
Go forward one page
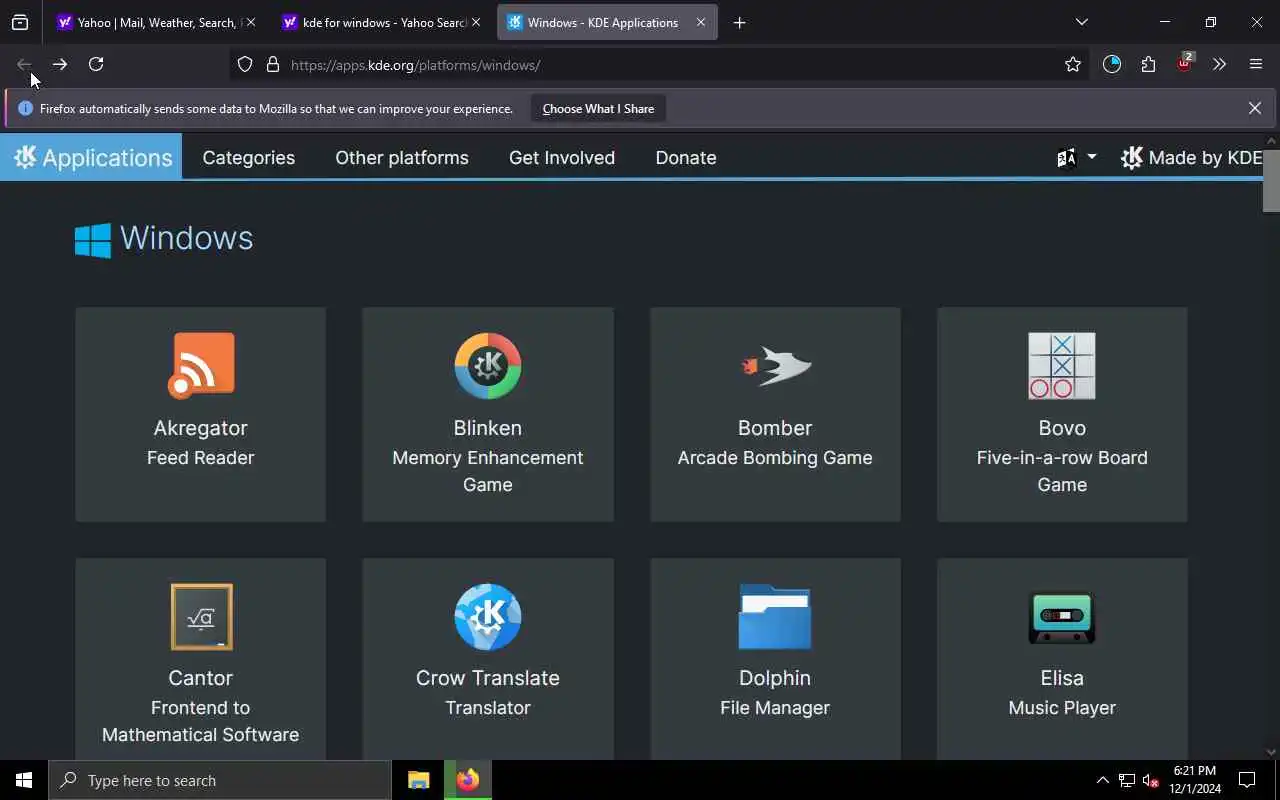tap(60, 64)
